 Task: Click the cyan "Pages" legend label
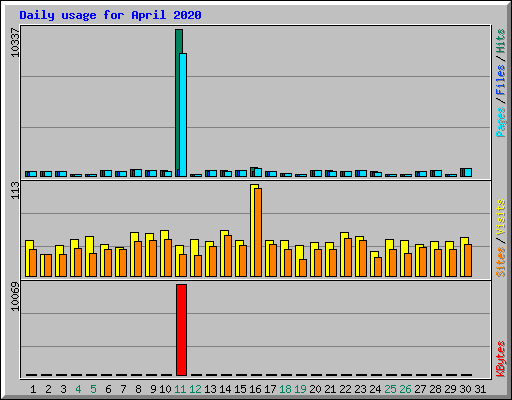click(501, 122)
